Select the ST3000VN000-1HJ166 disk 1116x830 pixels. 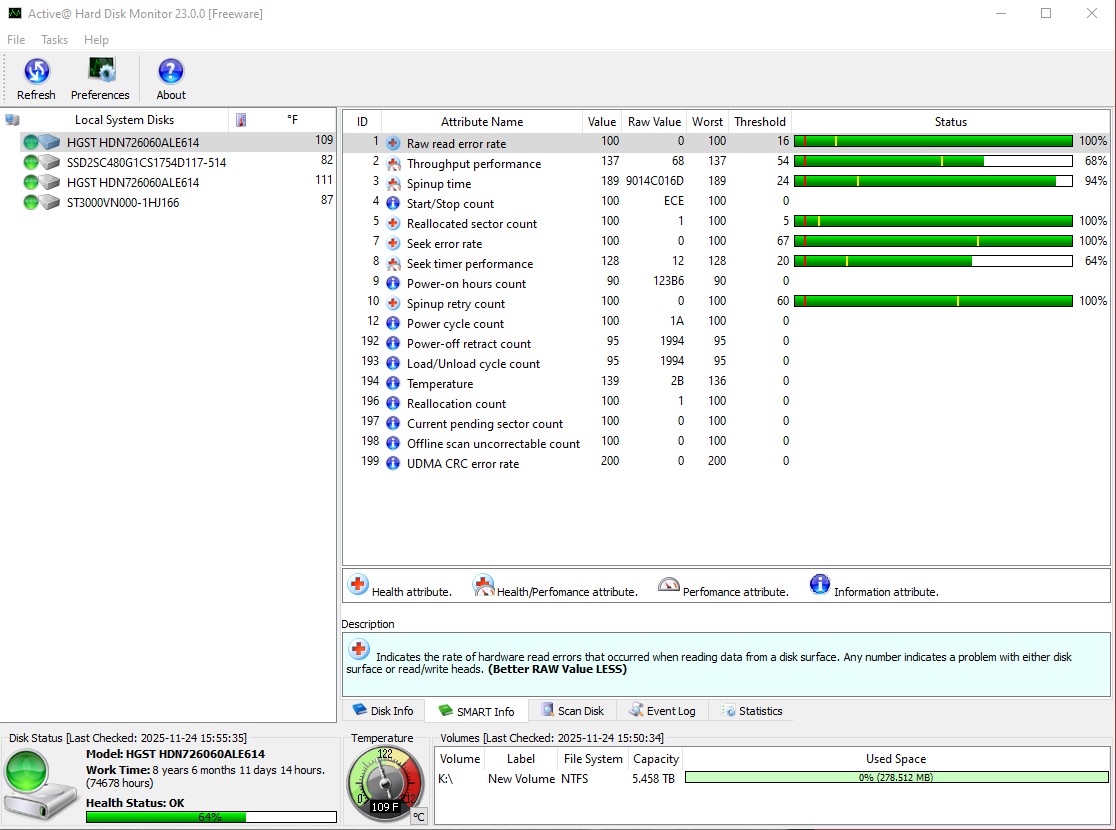coord(123,202)
